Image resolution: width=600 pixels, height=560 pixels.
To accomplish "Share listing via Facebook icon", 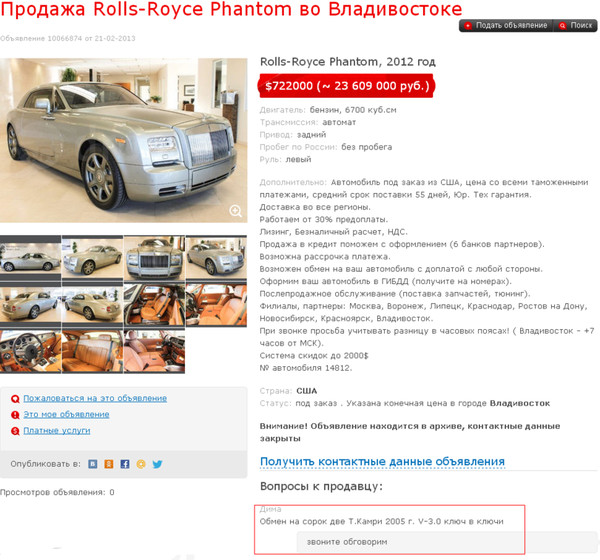I will click(x=125, y=464).
